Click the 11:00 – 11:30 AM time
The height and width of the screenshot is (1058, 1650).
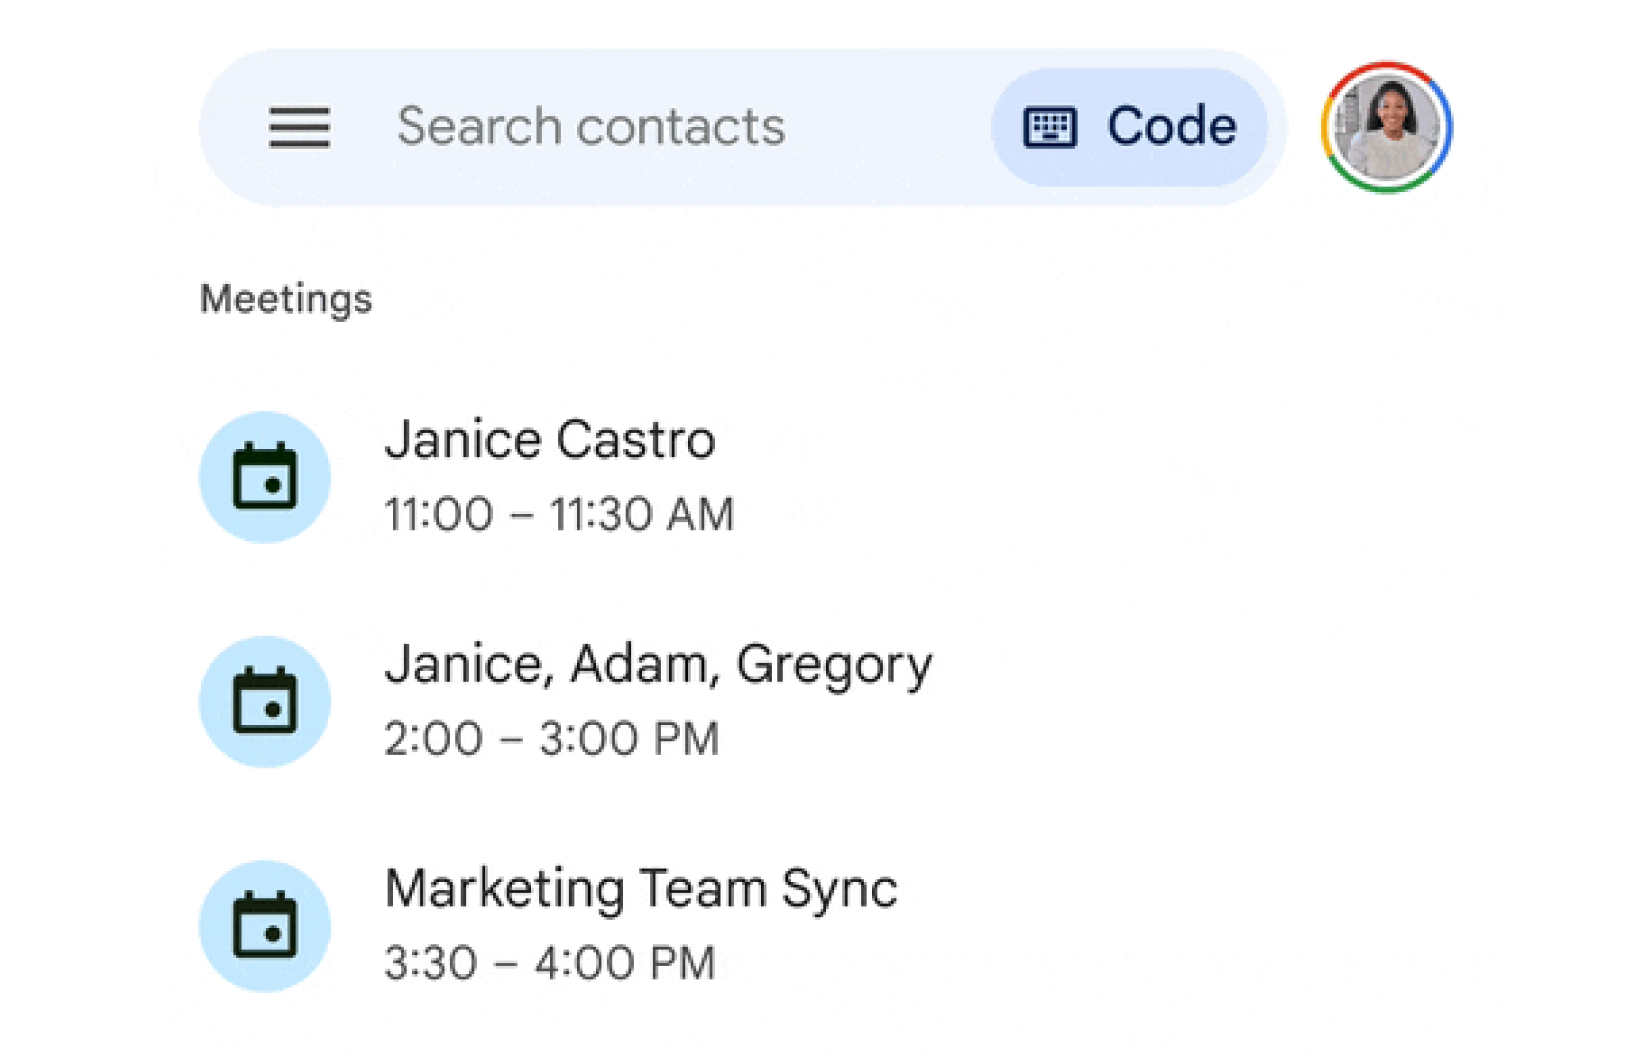coord(559,515)
